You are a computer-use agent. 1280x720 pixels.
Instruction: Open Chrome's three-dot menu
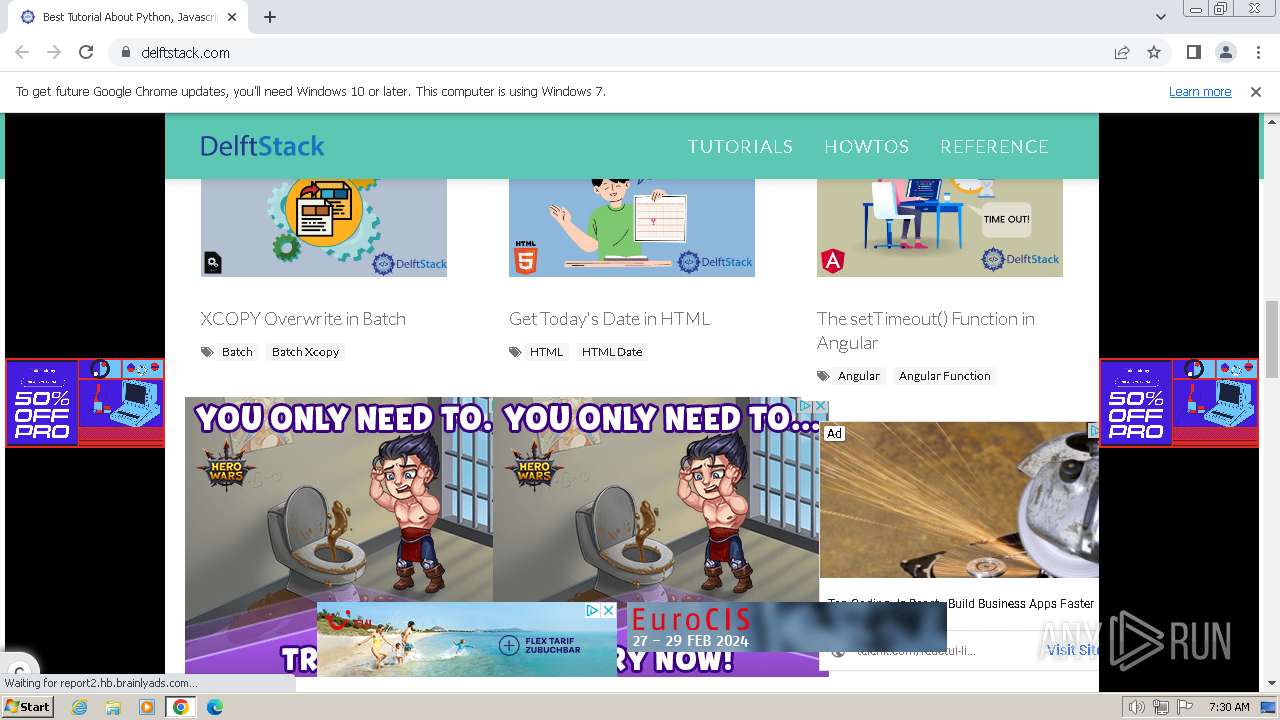coord(1258,52)
